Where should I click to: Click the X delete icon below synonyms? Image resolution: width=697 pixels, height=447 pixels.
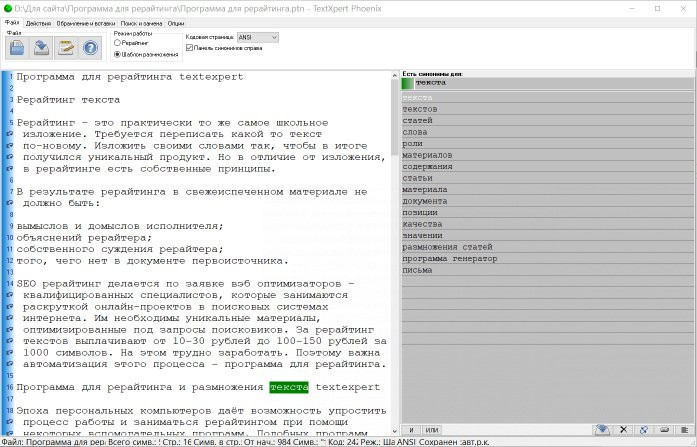[623, 429]
